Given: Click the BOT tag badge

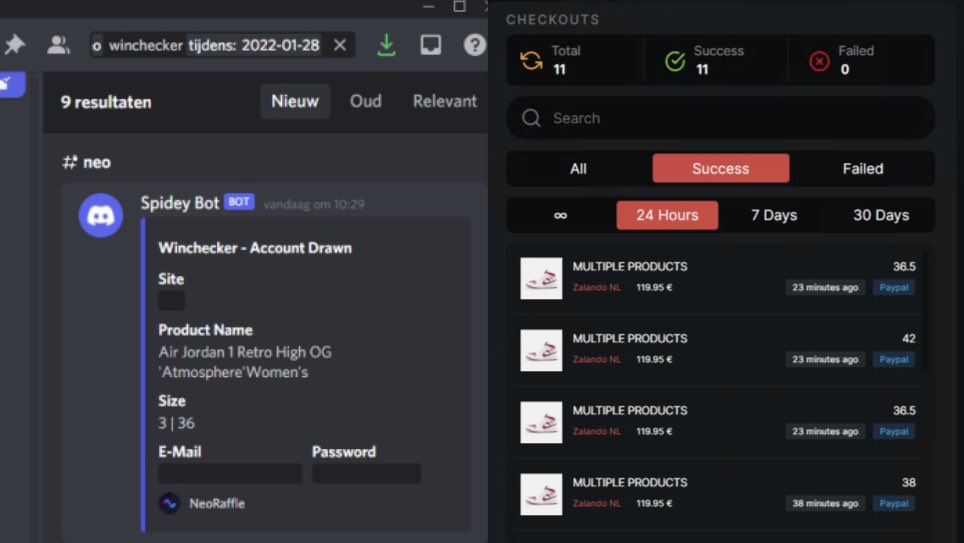Looking at the screenshot, I should (x=239, y=202).
